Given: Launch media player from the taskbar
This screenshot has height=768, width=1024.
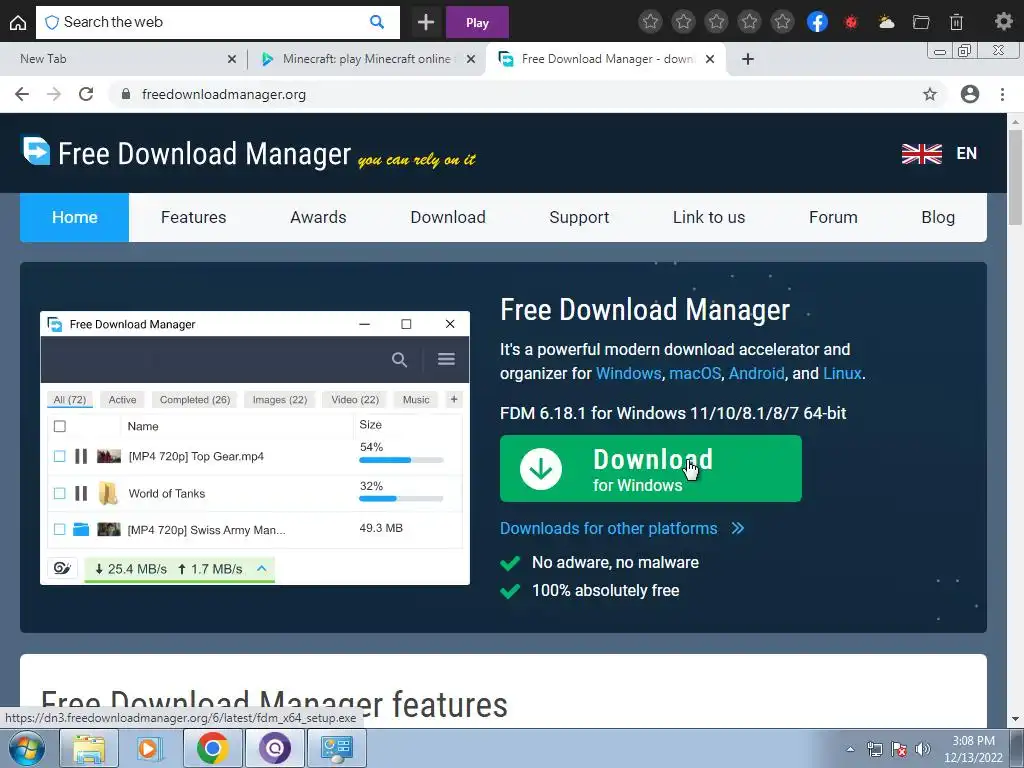Looking at the screenshot, I should click(x=150, y=748).
